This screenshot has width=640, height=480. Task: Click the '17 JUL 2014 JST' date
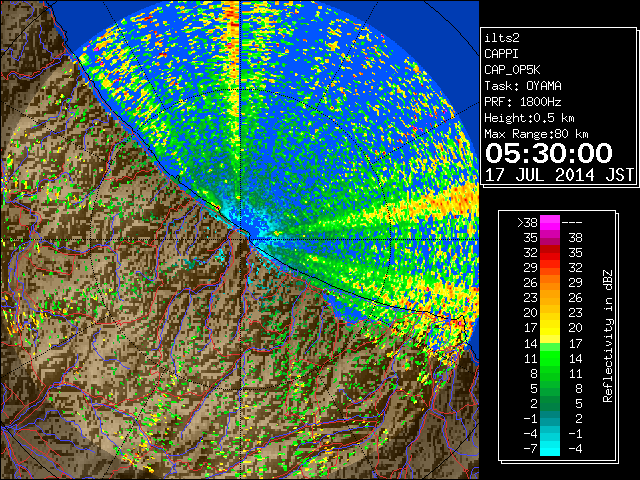tap(559, 175)
